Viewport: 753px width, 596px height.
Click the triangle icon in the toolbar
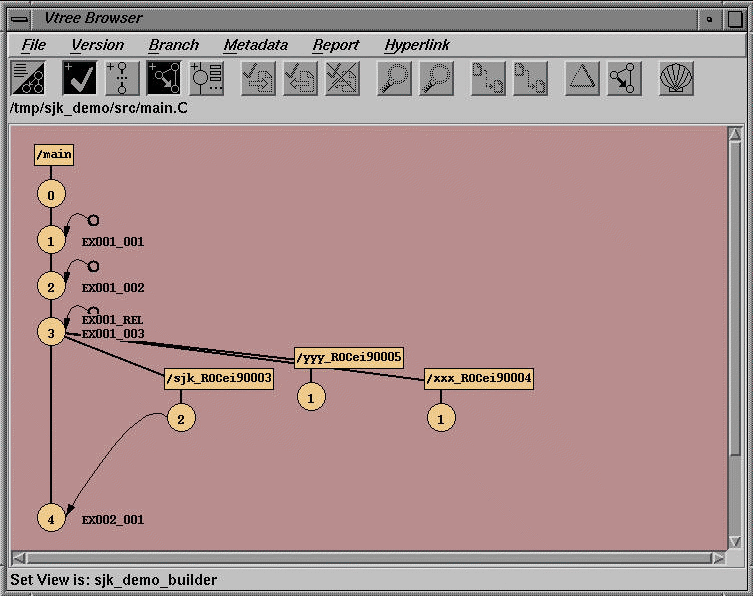tap(582, 78)
